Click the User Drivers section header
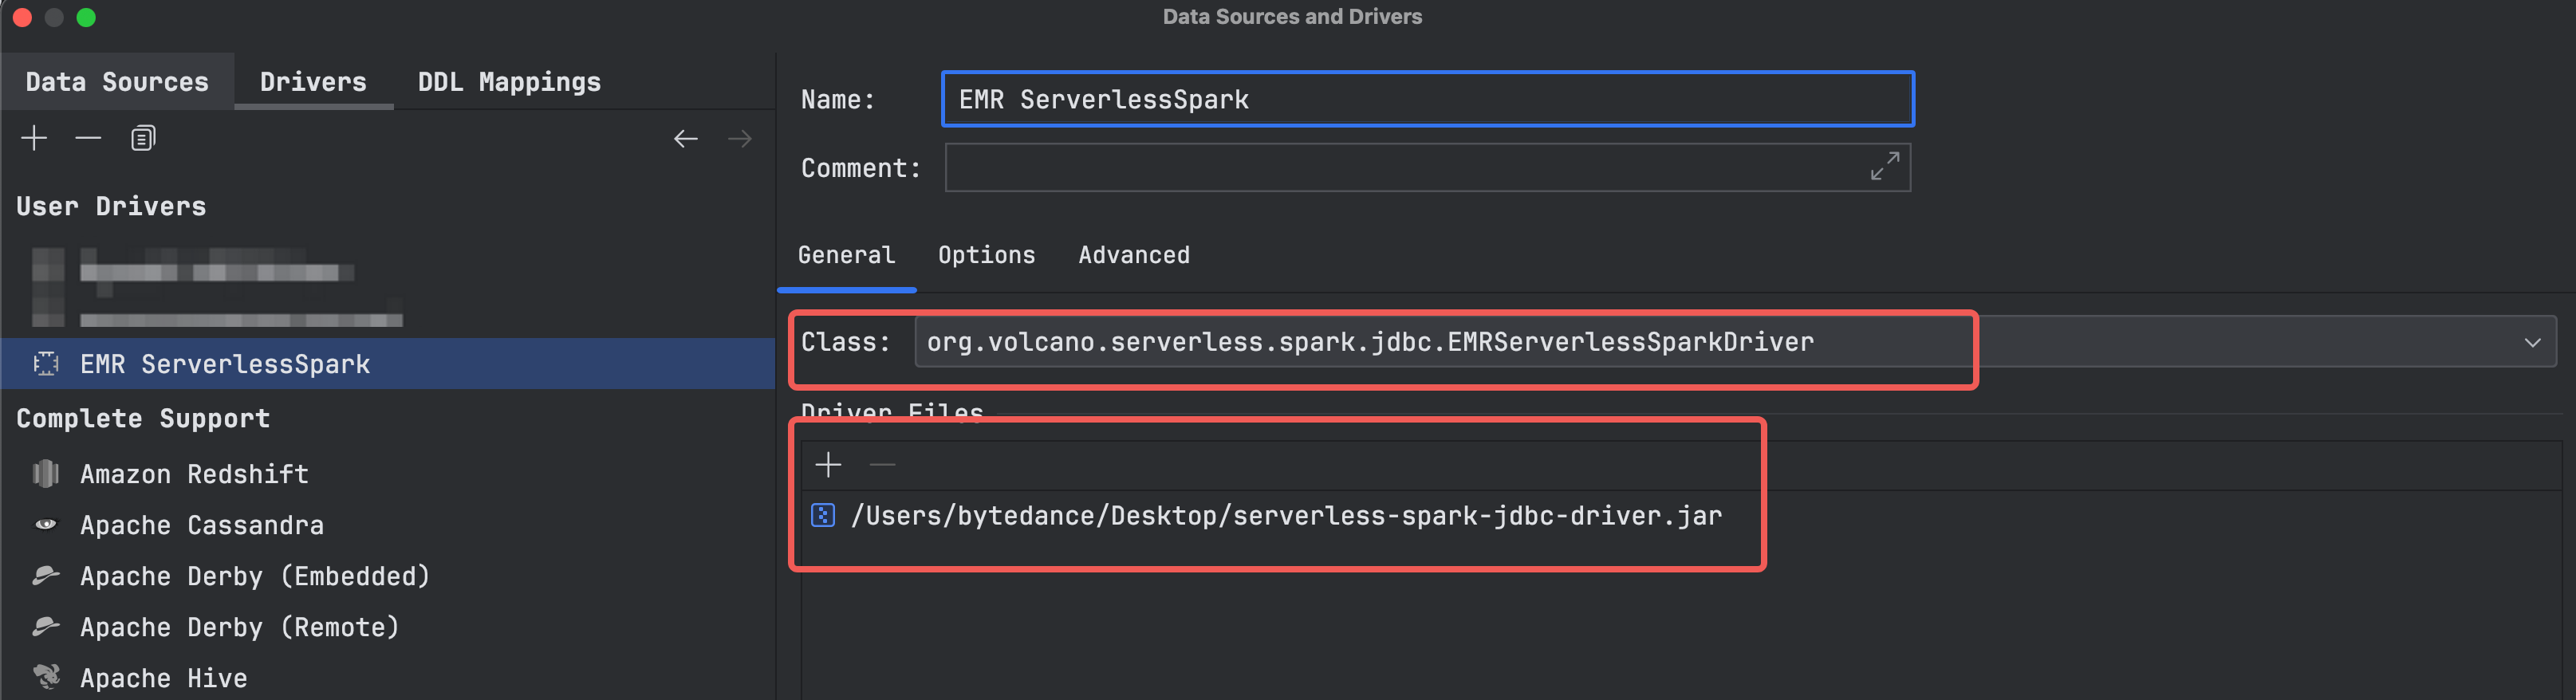The width and height of the screenshot is (2576, 700). (111, 207)
